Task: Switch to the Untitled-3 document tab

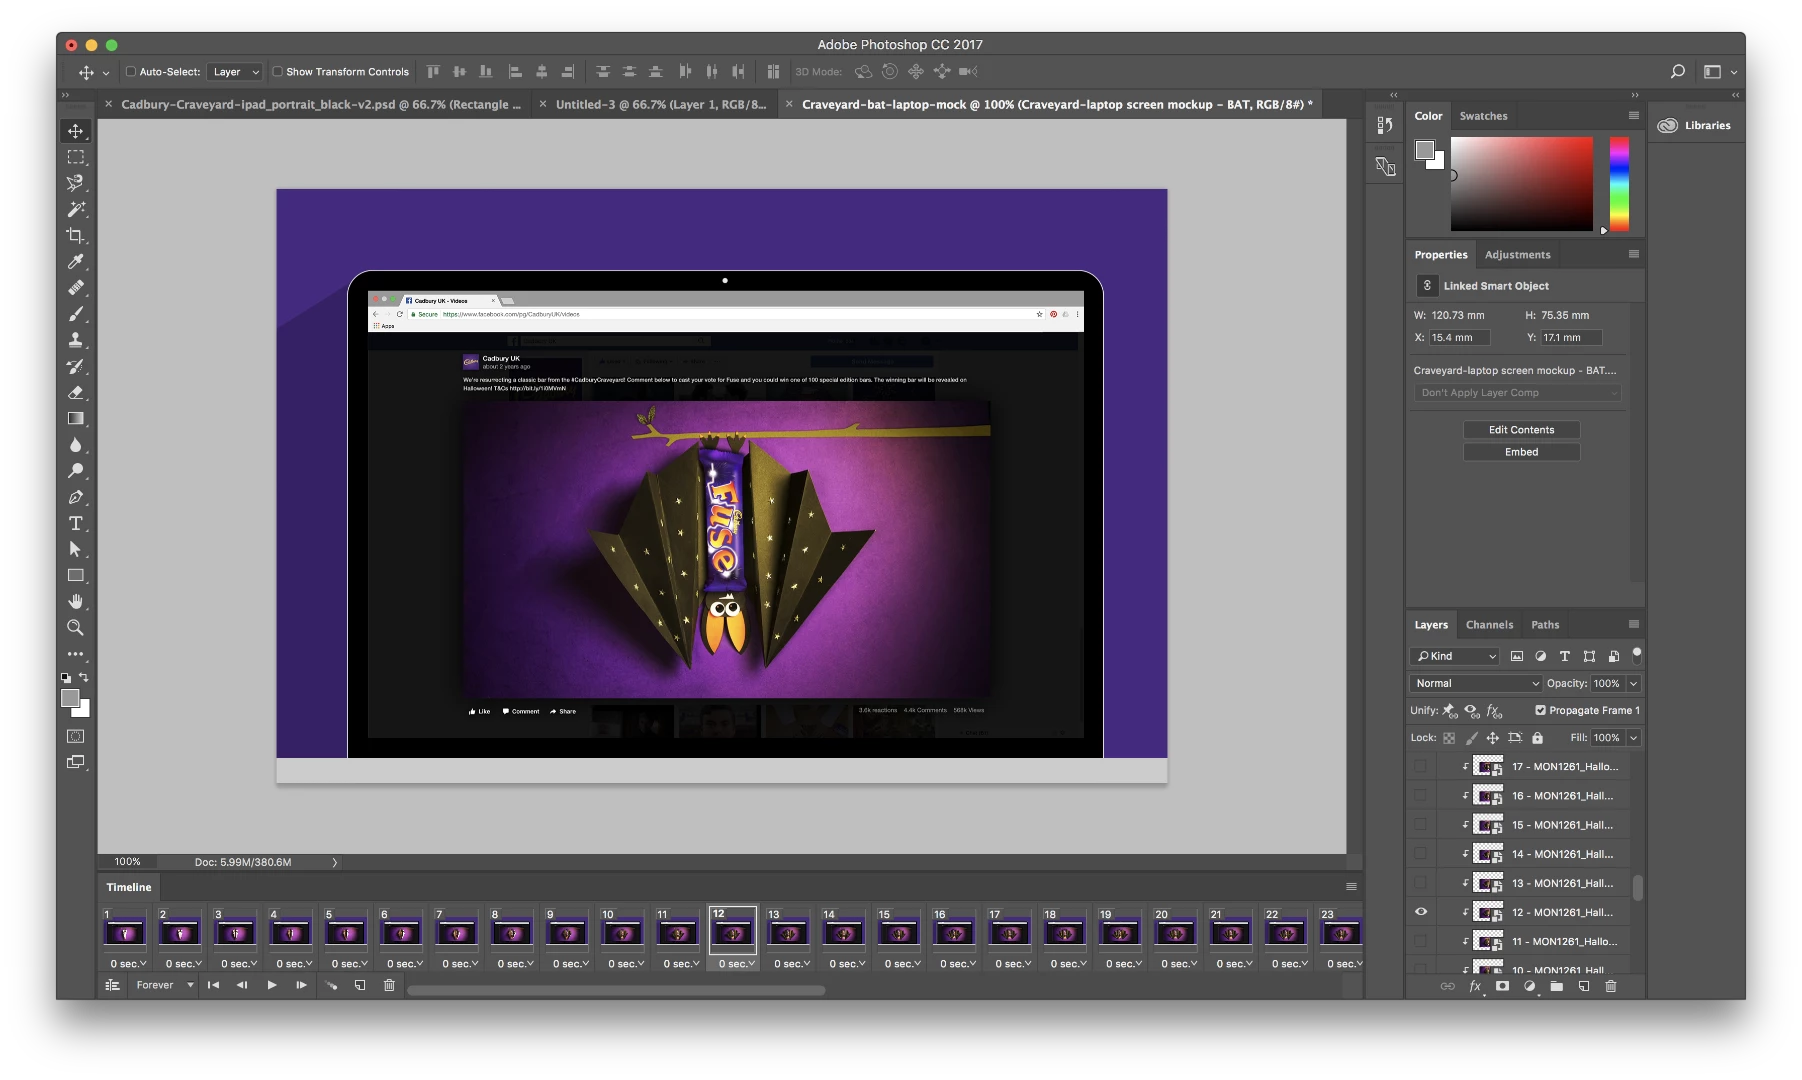Action: (x=661, y=104)
